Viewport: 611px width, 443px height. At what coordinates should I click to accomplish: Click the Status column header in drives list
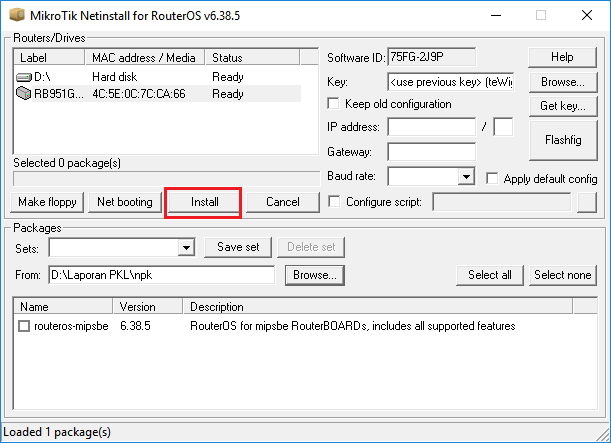[x=253, y=57]
